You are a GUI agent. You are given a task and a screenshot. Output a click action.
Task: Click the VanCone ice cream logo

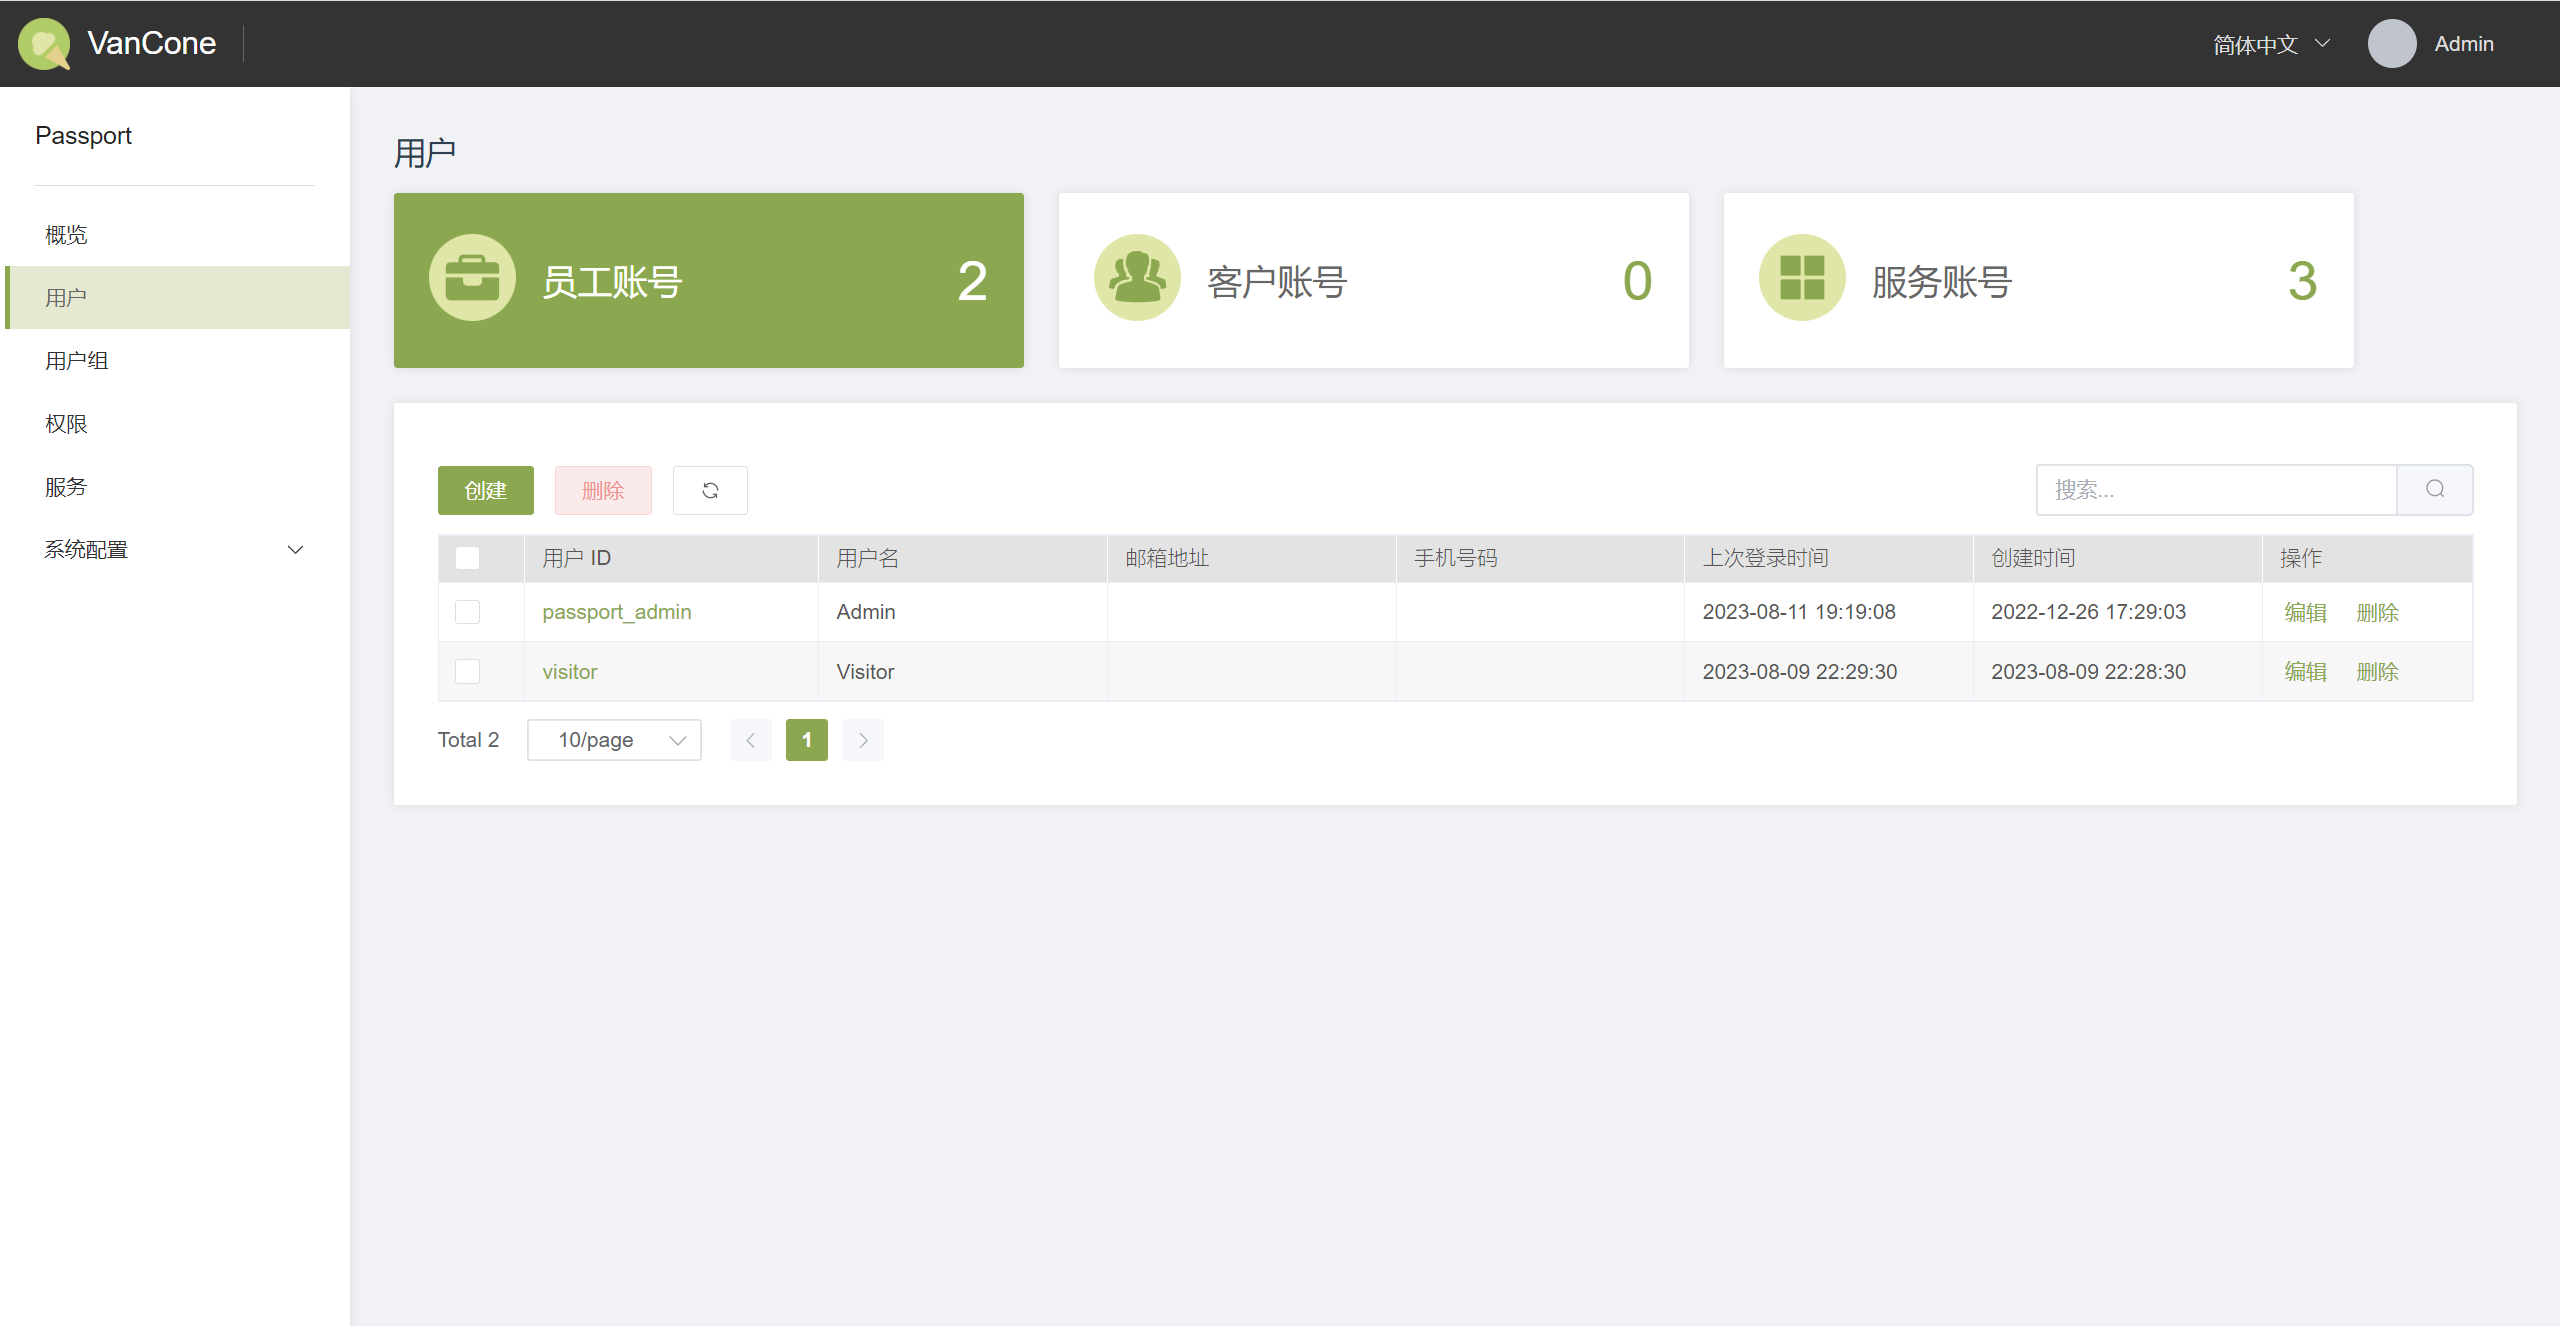pyautogui.click(x=44, y=44)
